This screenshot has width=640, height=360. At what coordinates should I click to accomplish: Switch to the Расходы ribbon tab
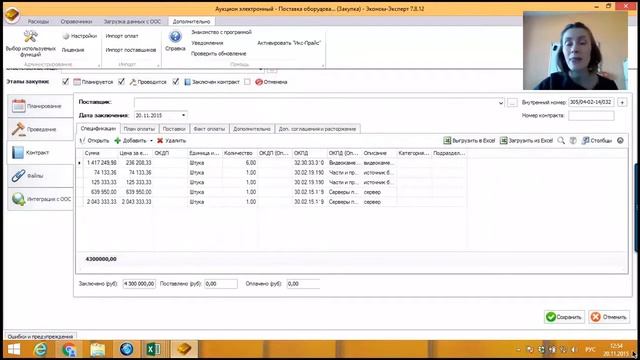[x=38, y=22]
